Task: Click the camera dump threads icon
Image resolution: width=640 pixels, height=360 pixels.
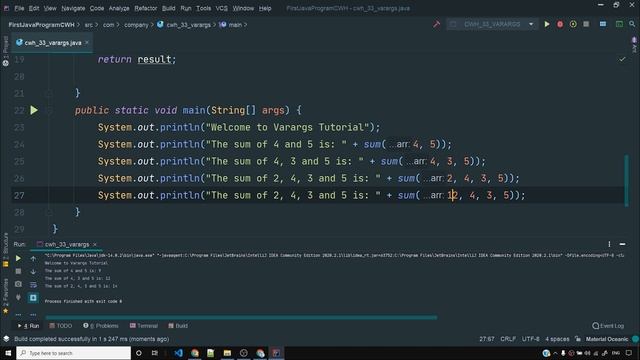Action: click(x=18, y=284)
